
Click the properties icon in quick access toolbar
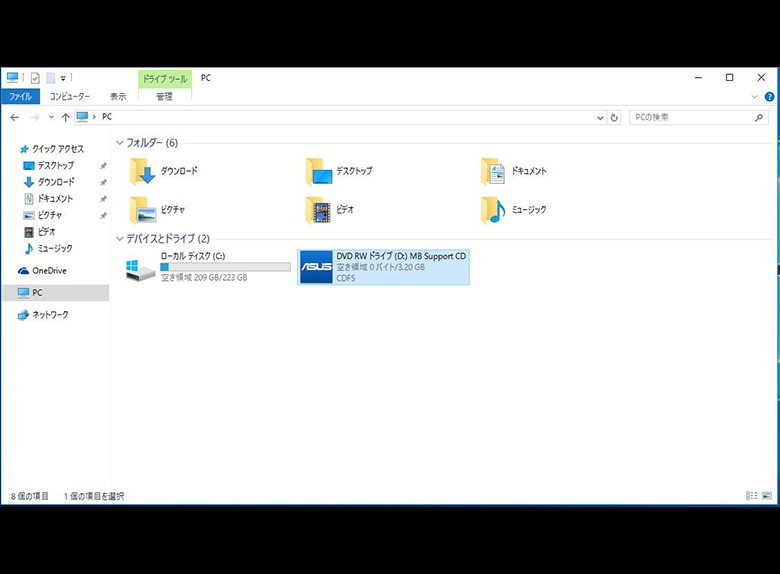pos(35,78)
